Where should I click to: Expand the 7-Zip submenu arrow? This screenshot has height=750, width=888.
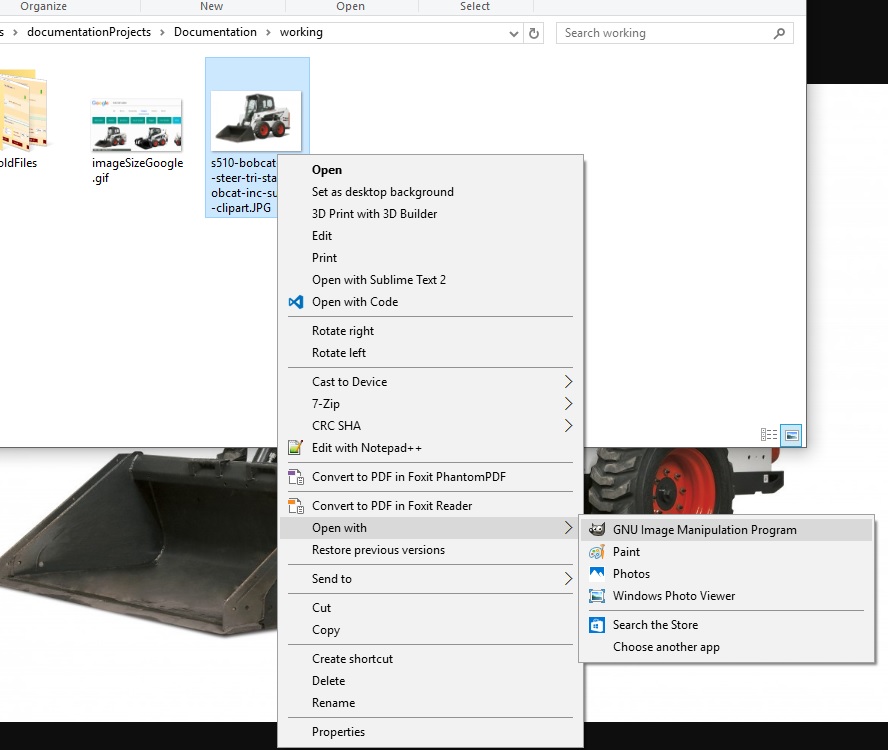[x=568, y=404]
